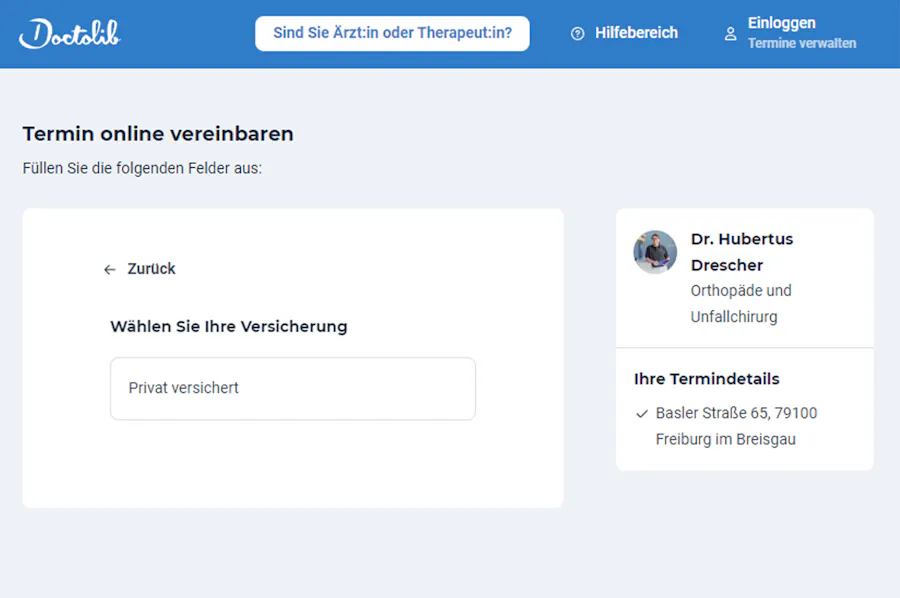This screenshot has width=900, height=598.
Task: Click the 'Orthopäde und Unfallchirurg' specialty text
Action: pyautogui.click(x=740, y=303)
